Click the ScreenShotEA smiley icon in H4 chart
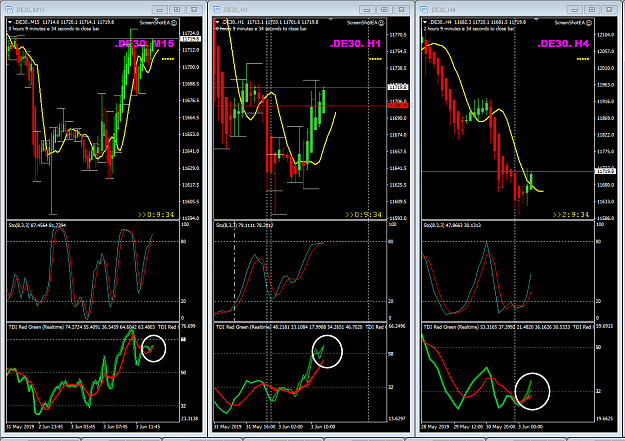This screenshot has width=625, height=441. (x=589, y=23)
